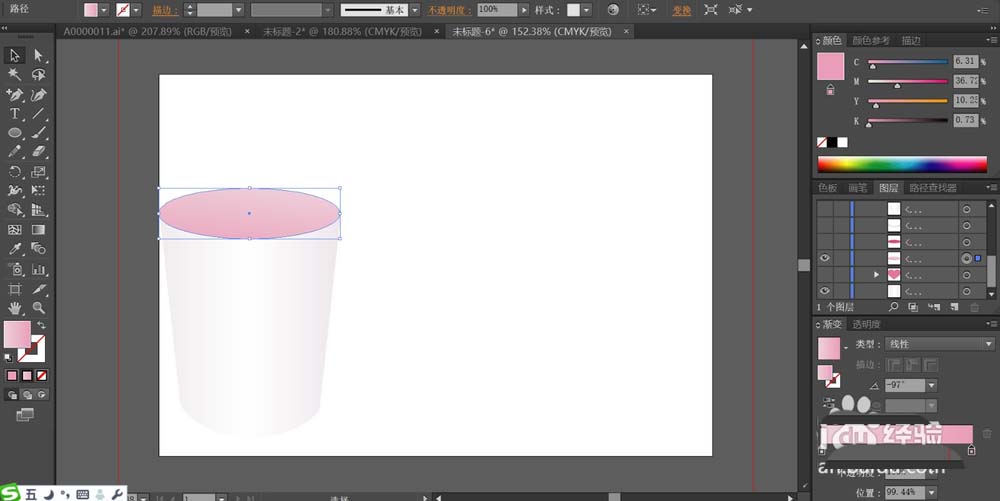
Task: Switch to the A0000011.ai document tab
Action: [148, 32]
